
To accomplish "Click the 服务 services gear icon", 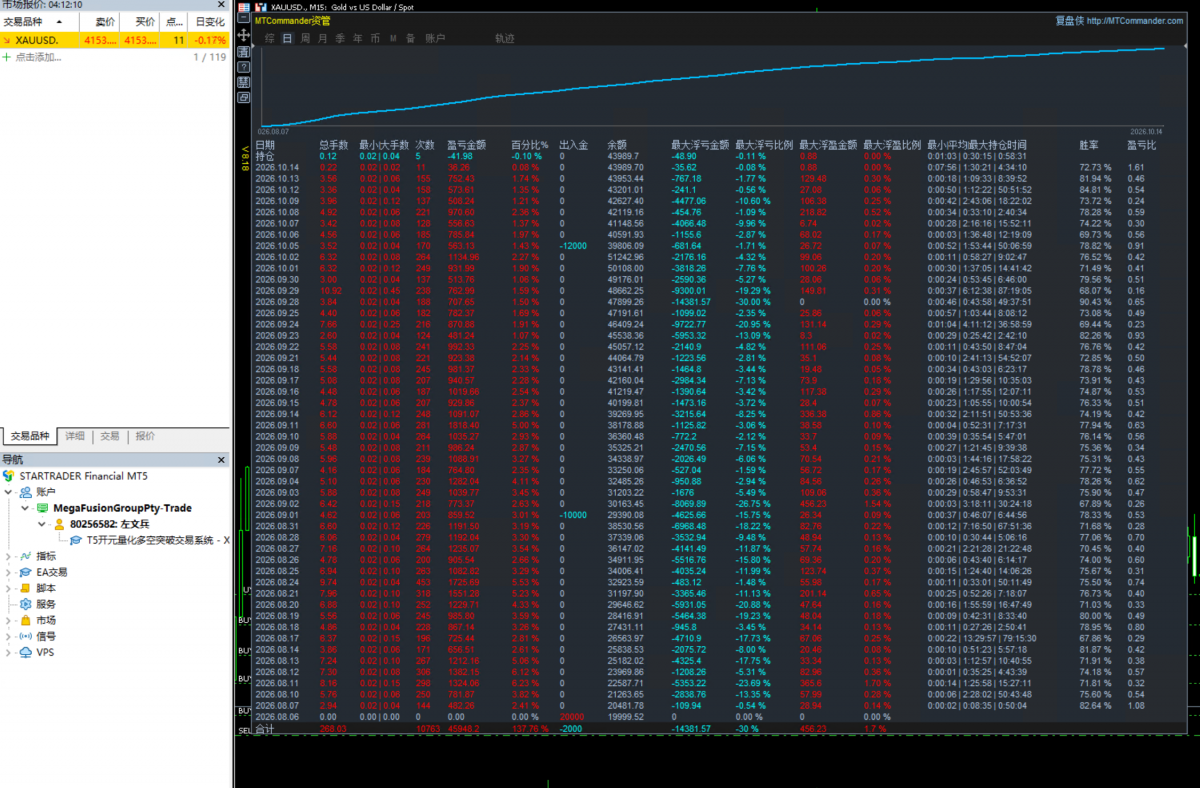I will pos(25,604).
